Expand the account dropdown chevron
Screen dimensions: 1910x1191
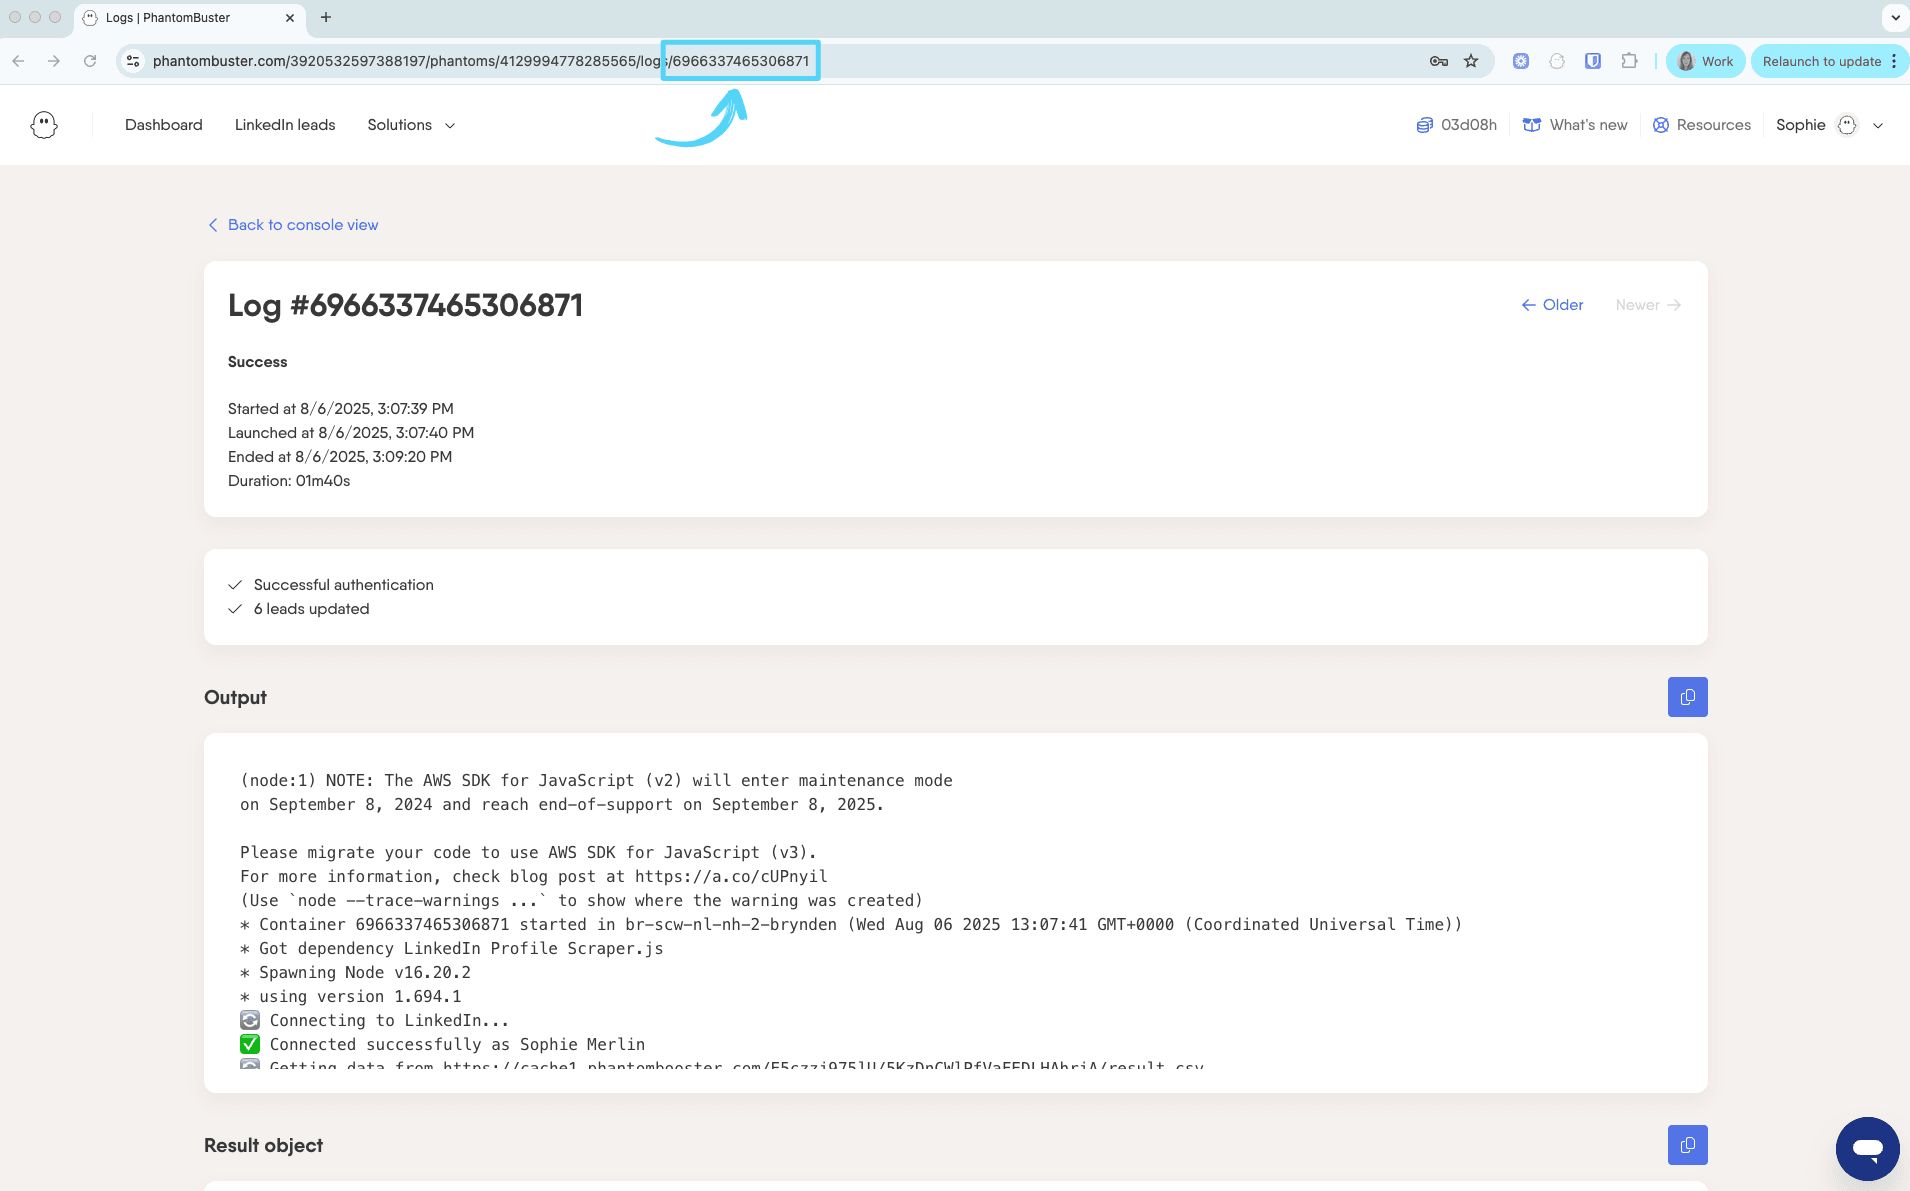pyautogui.click(x=1878, y=126)
